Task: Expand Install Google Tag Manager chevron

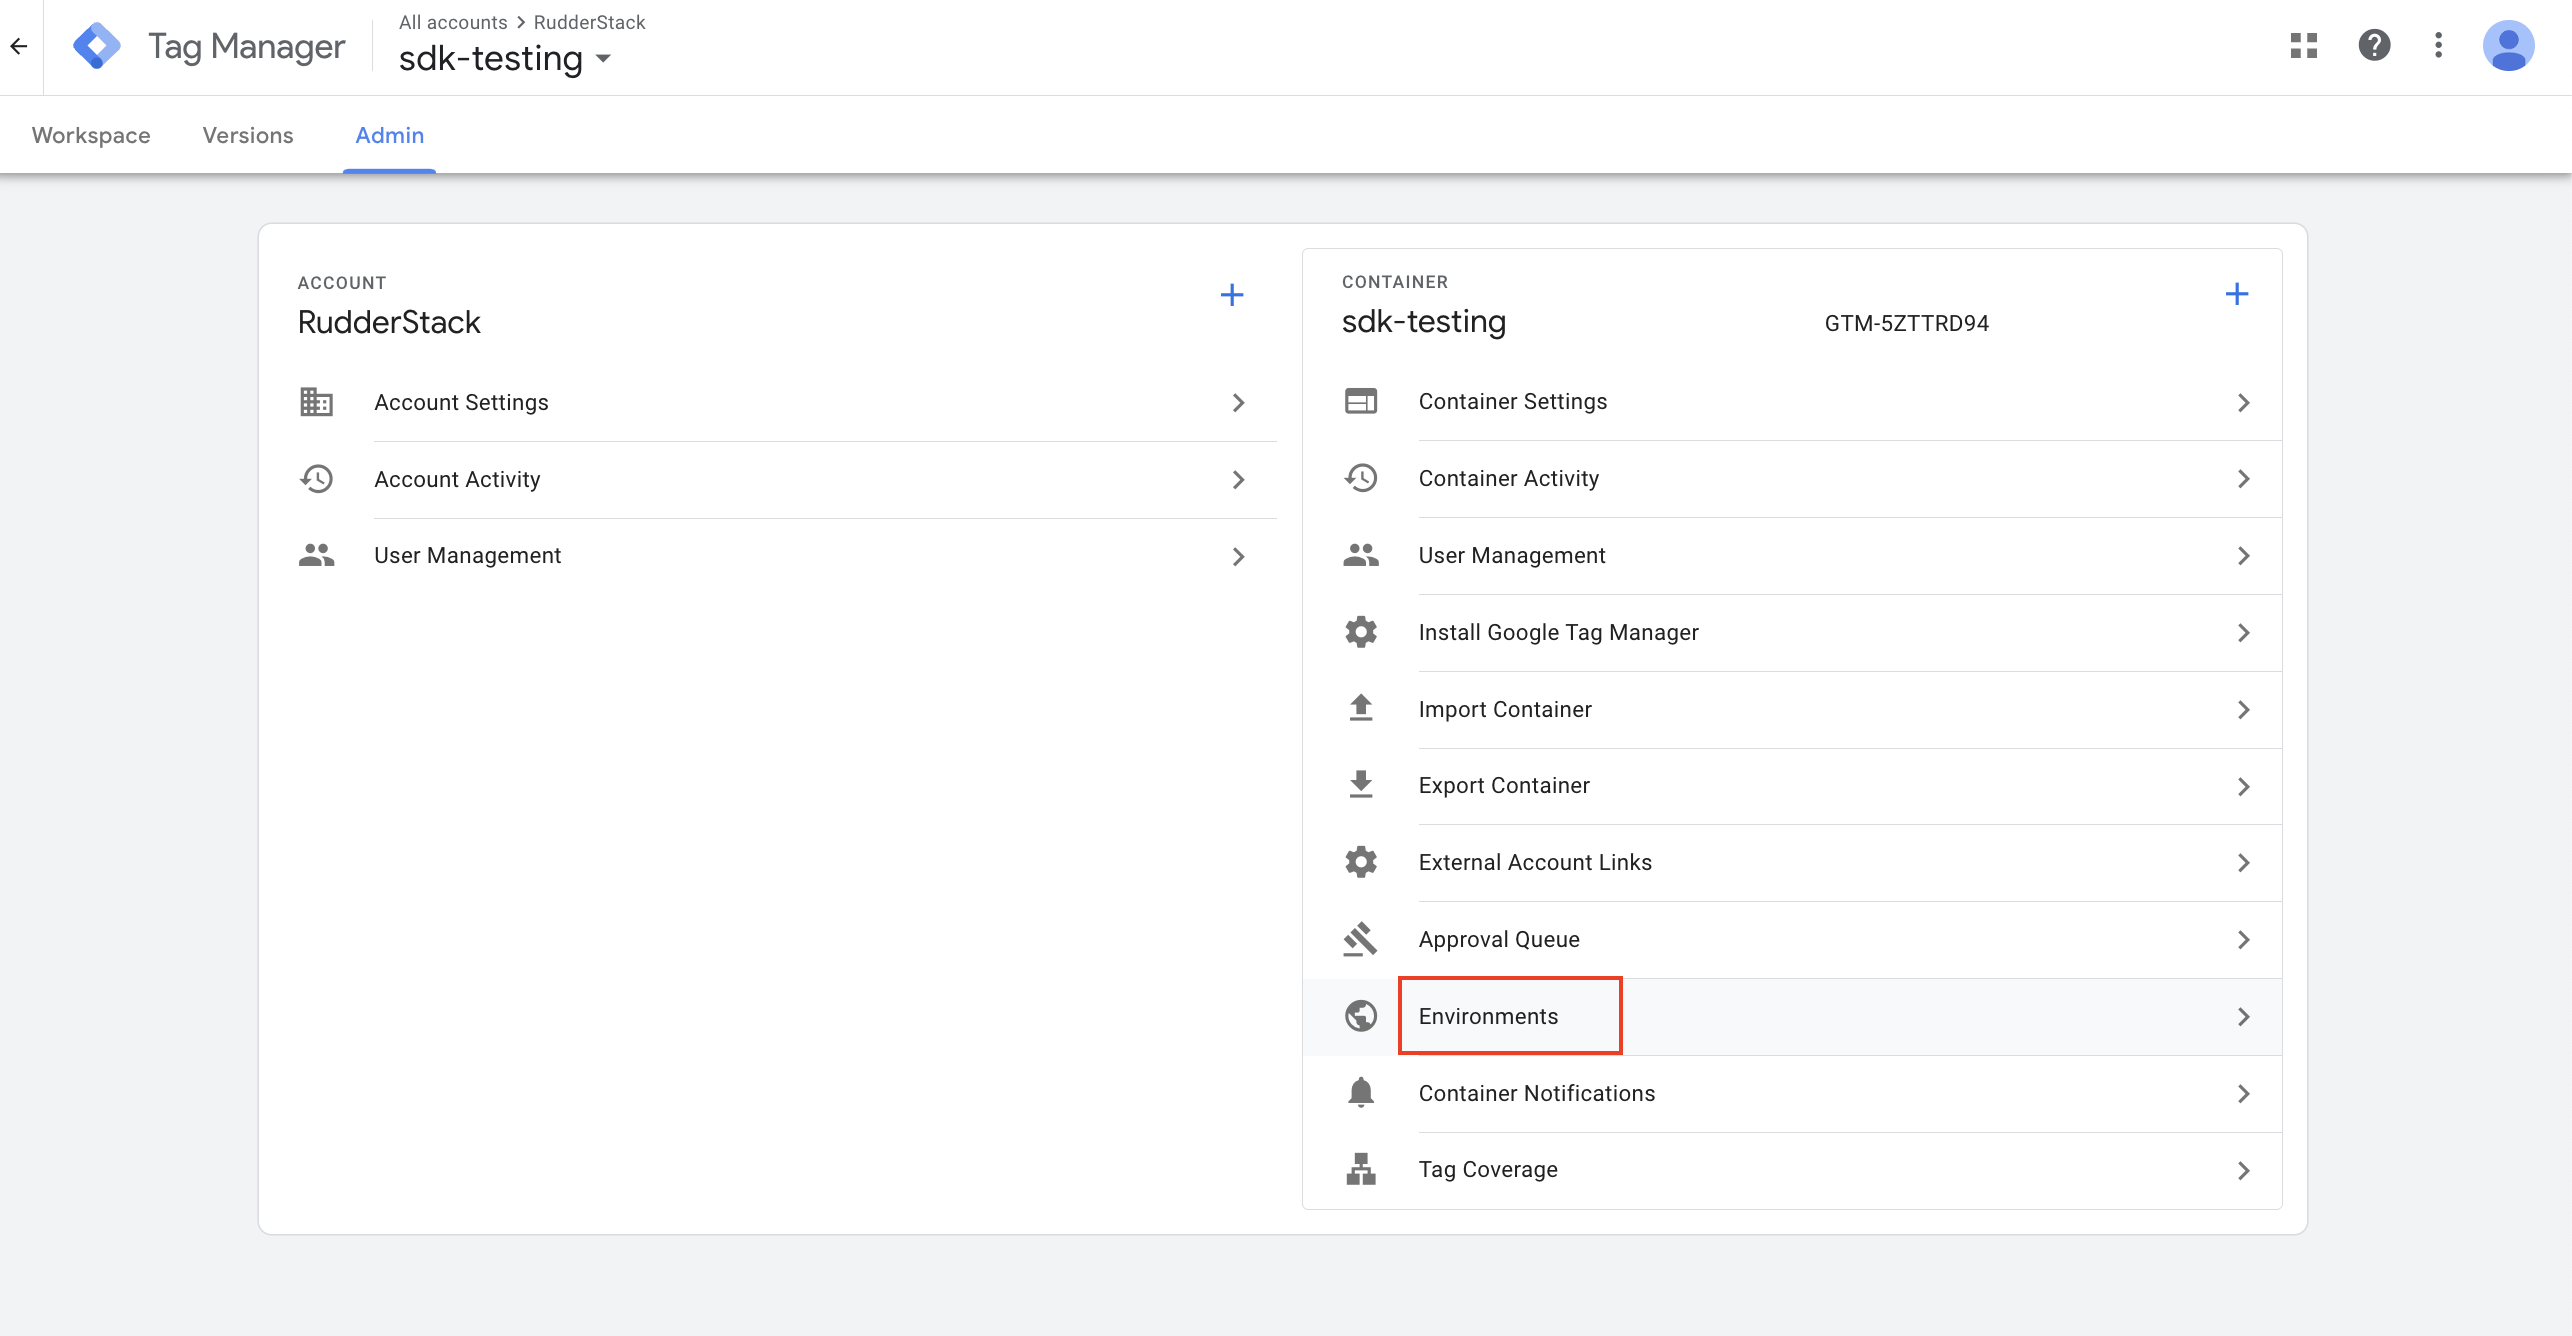Action: (x=2244, y=633)
